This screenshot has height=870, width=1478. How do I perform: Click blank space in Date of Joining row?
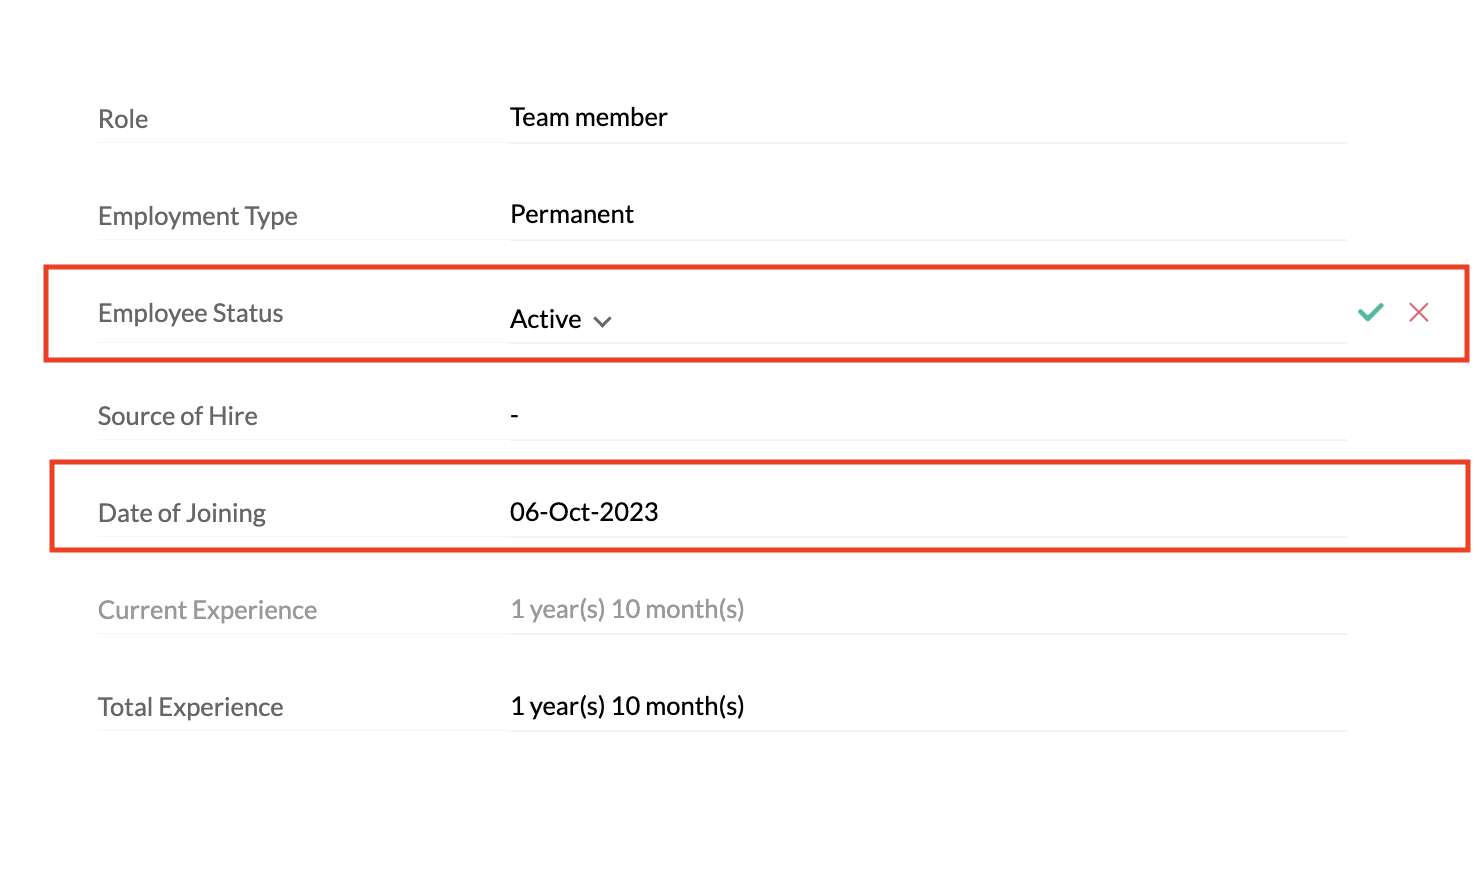[x=1000, y=512]
